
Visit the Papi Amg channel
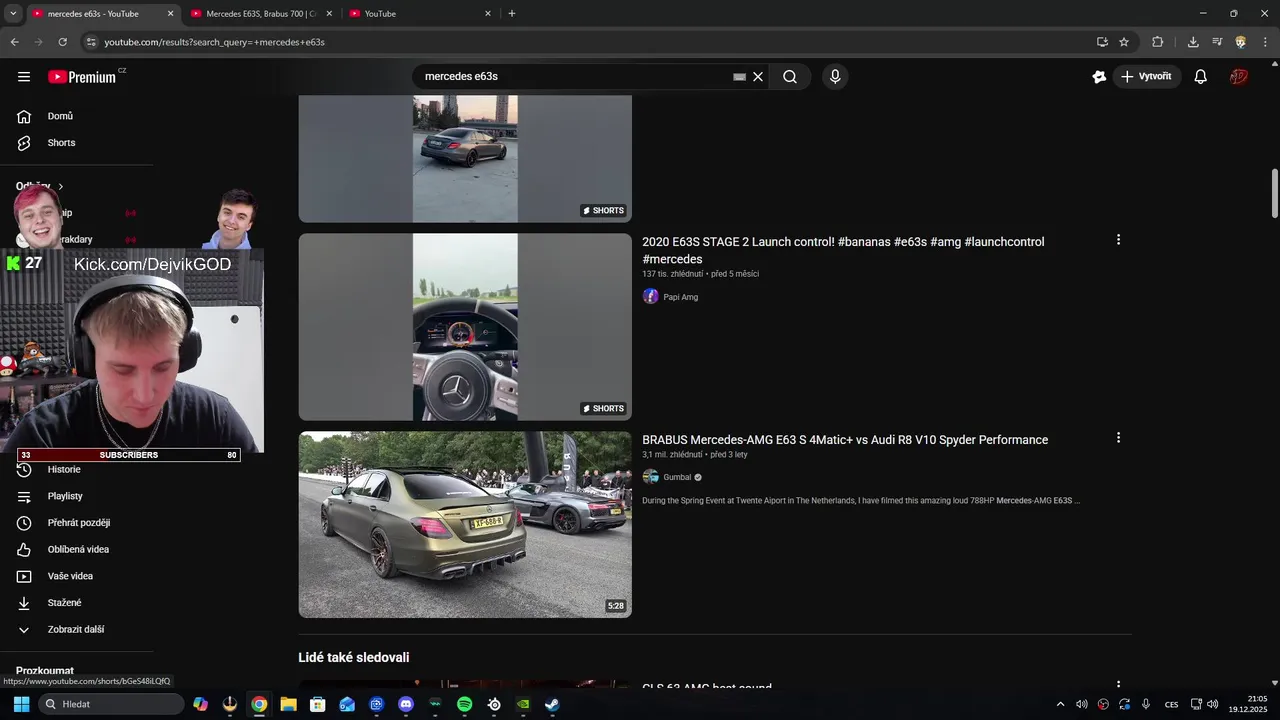click(681, 297)
